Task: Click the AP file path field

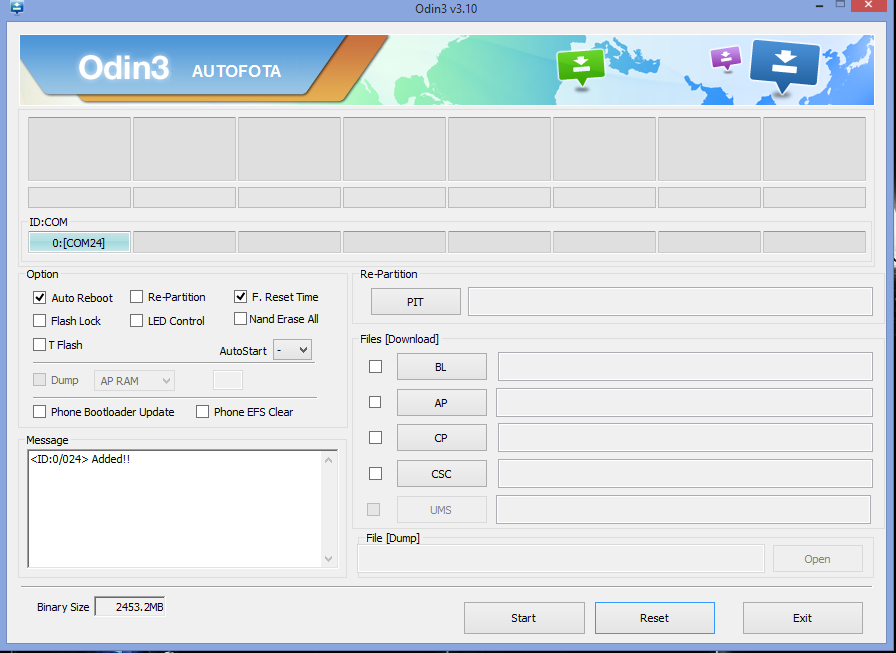Action: [684, 403]
